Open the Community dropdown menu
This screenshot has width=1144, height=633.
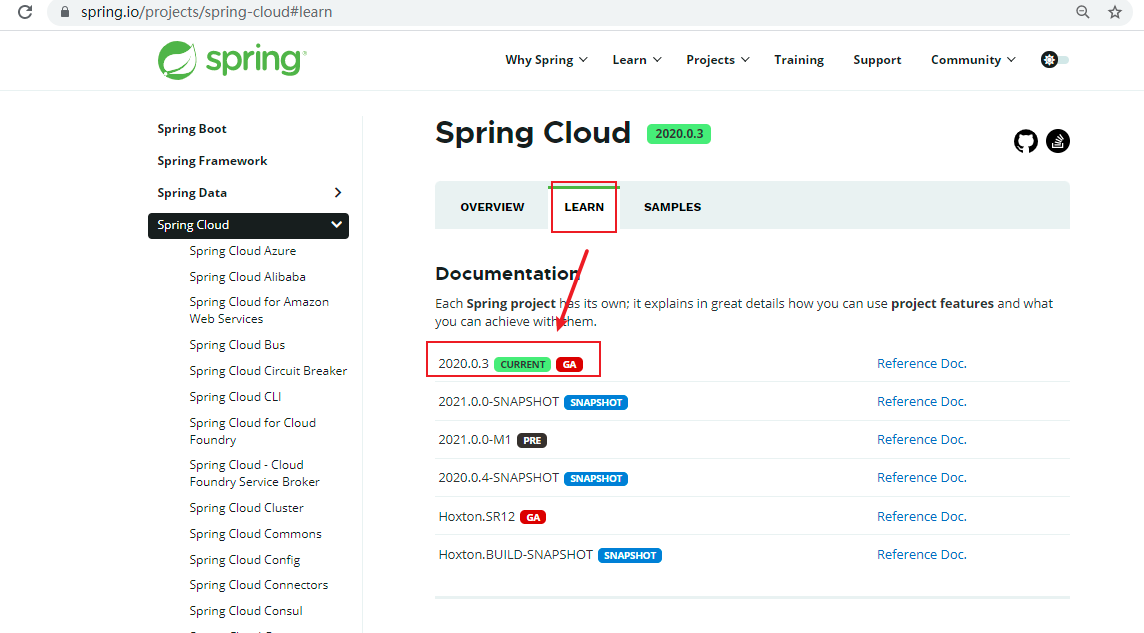973,60
